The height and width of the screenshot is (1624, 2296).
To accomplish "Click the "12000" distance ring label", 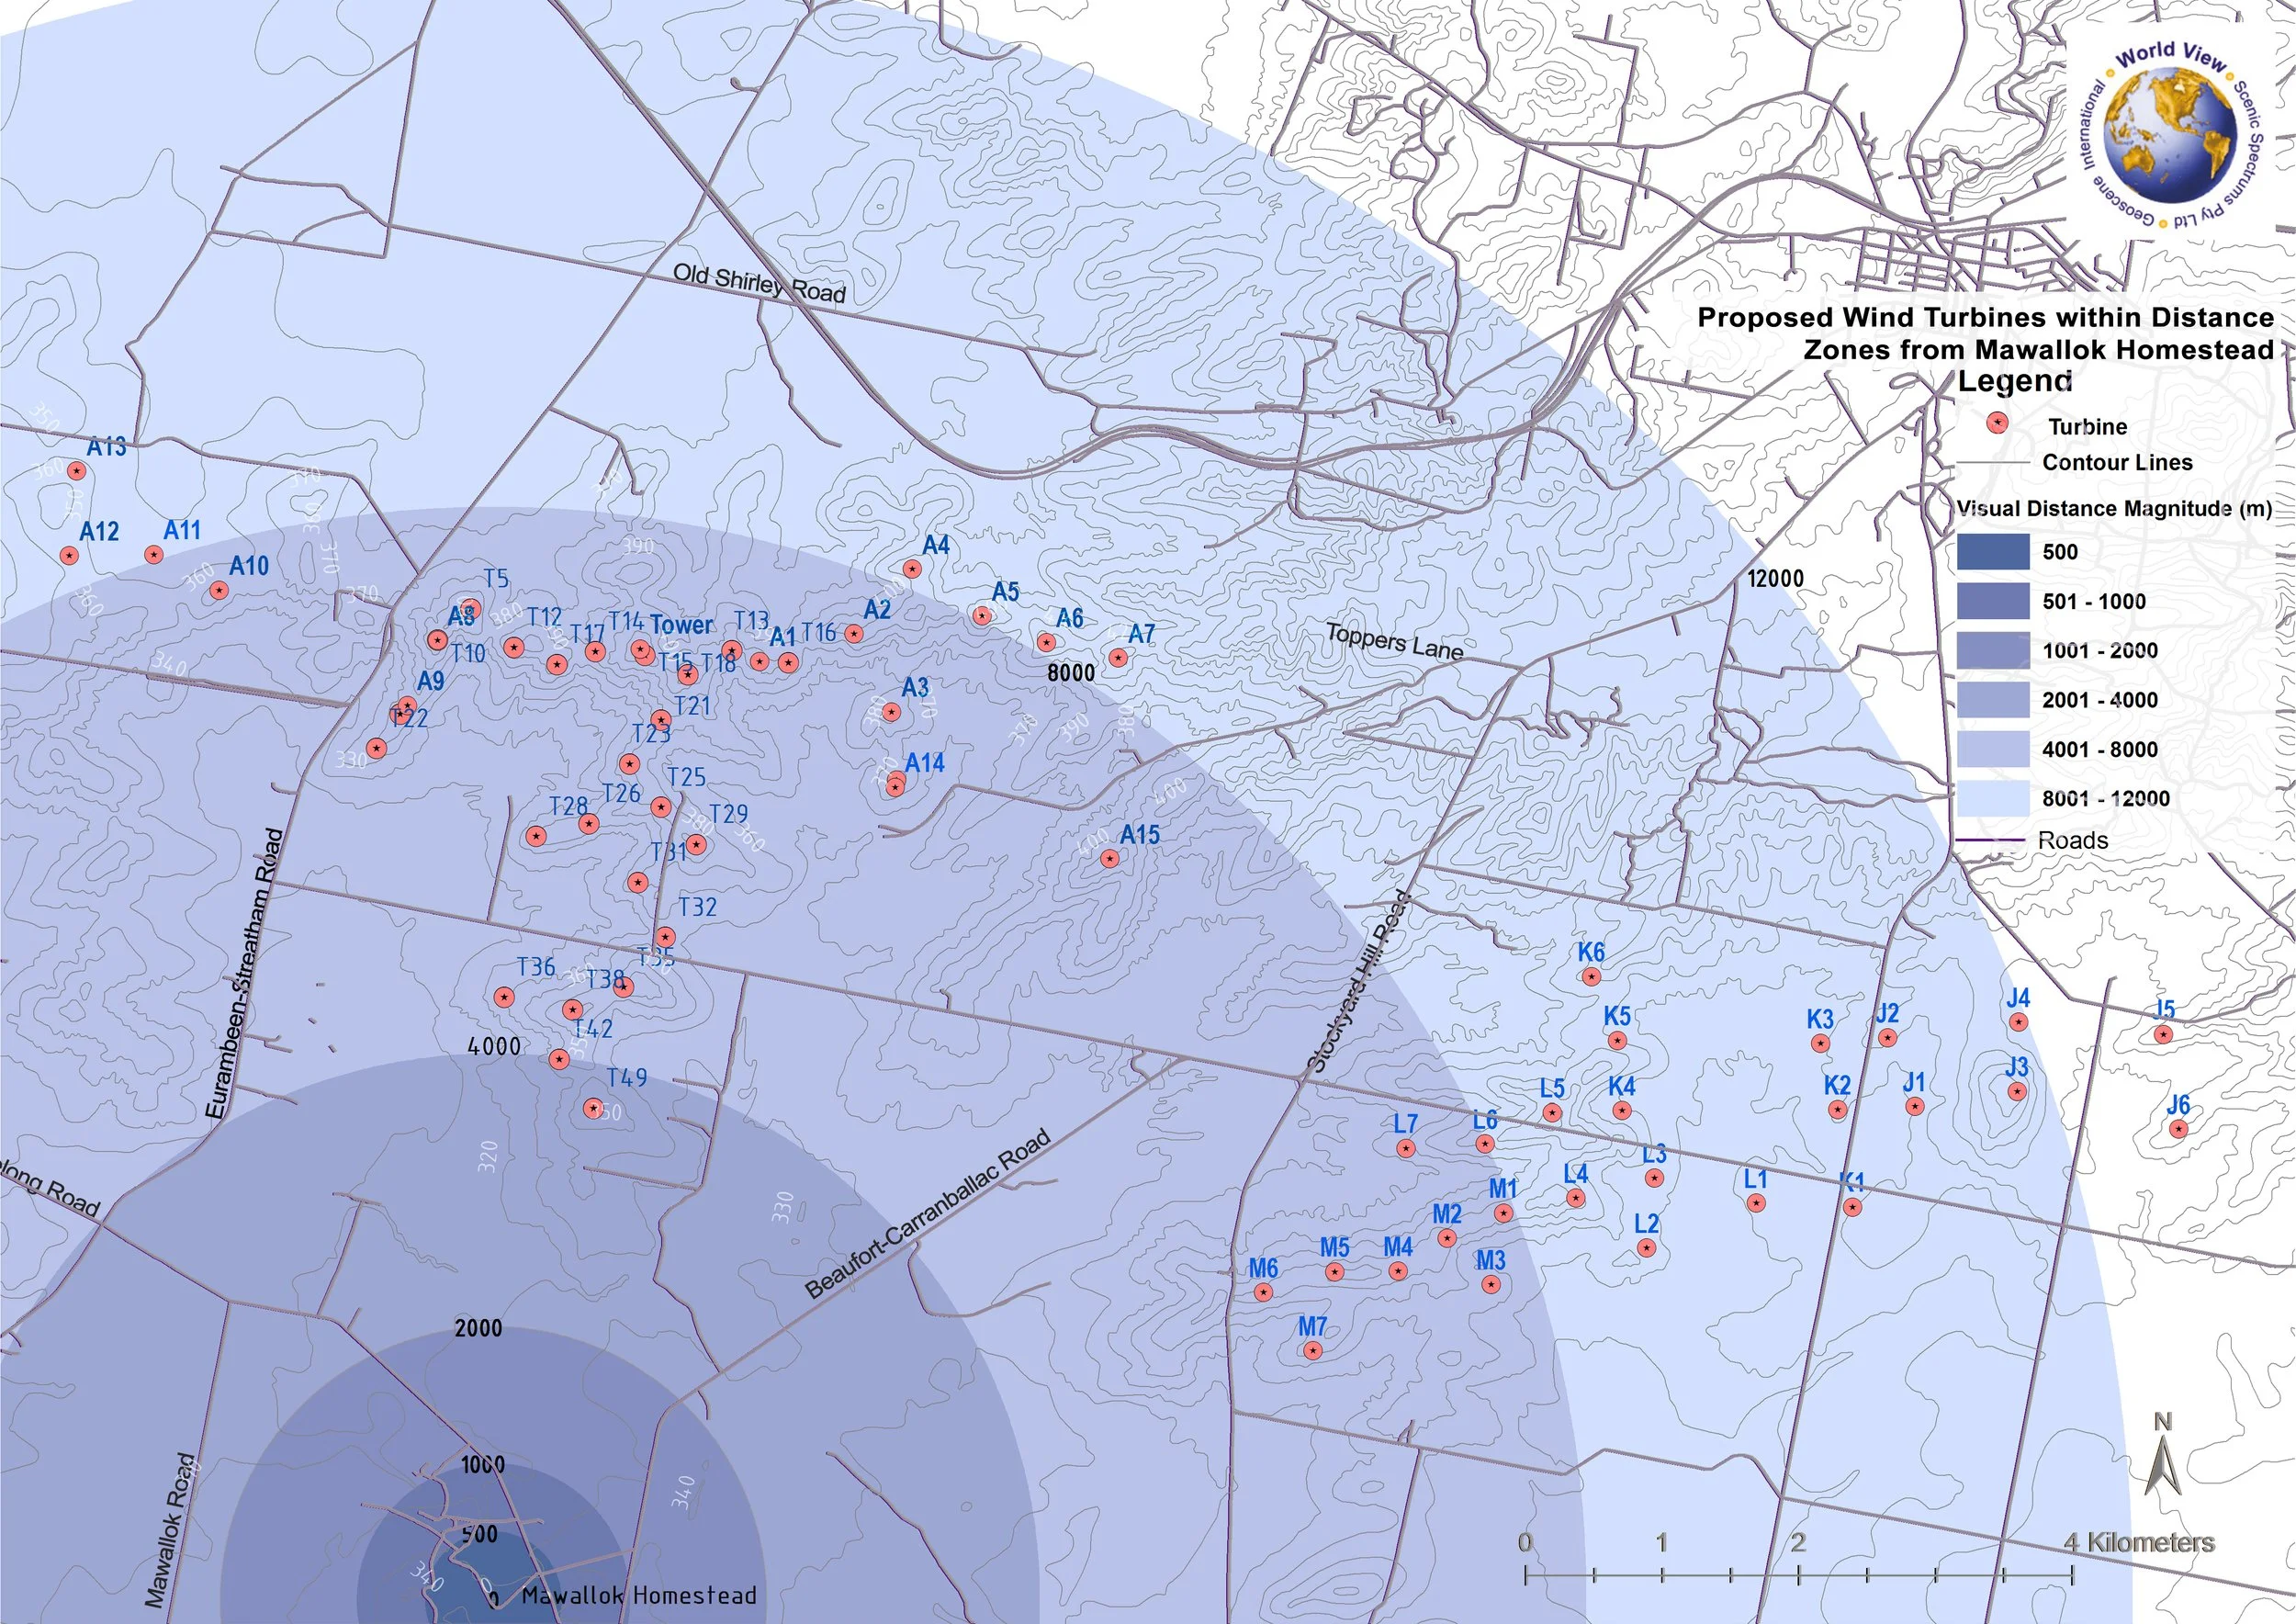I will click(x=1776, y=578).
